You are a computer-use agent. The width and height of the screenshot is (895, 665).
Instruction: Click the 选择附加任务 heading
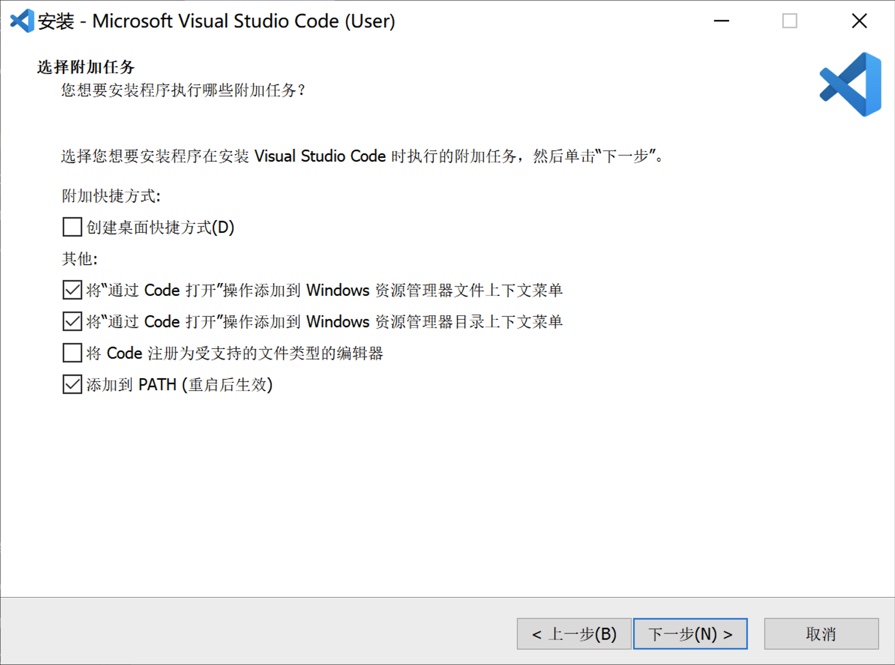point(86,67)
